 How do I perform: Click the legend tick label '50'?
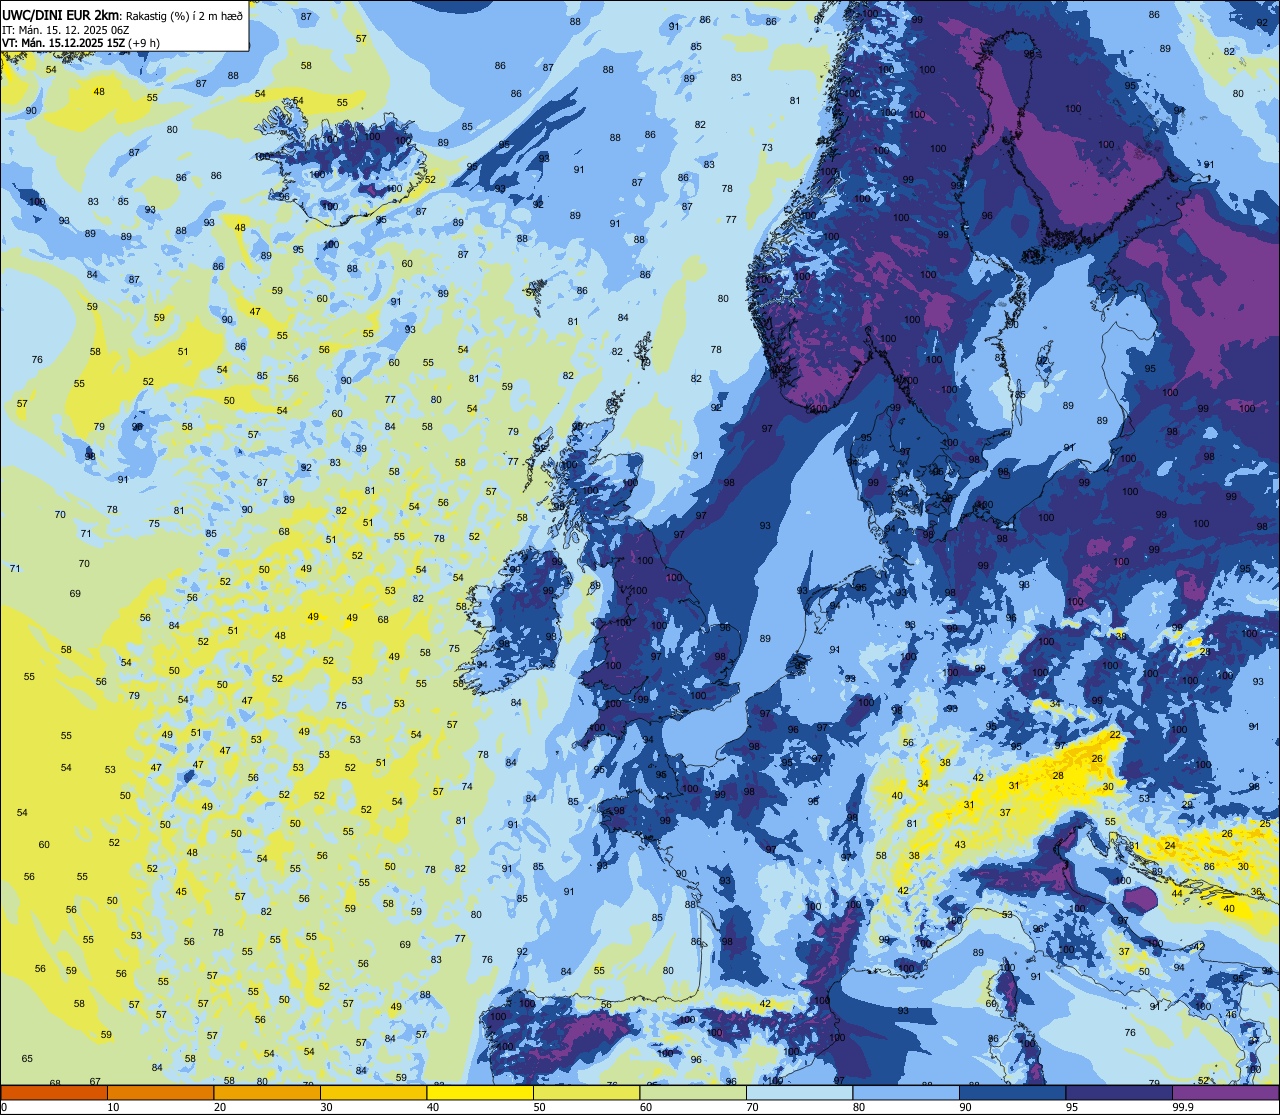click(x=539, y=1107)
